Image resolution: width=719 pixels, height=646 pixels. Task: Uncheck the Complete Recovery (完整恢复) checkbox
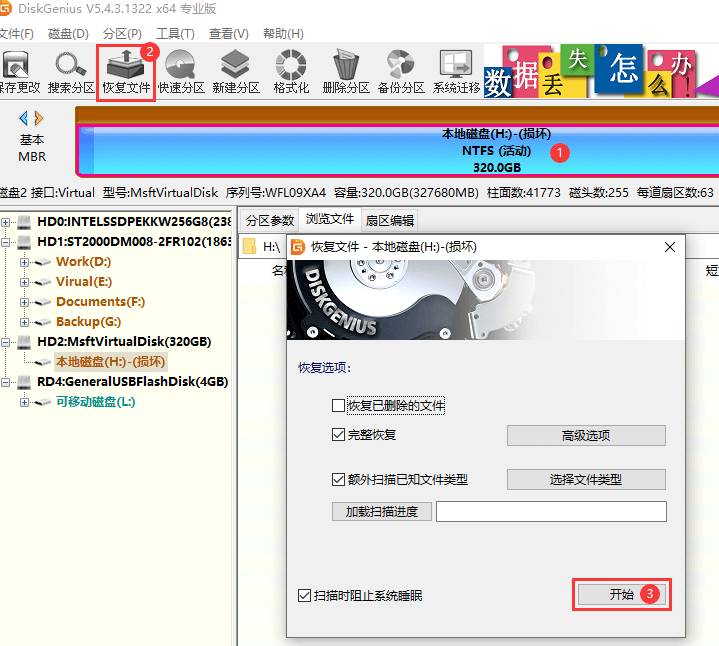coord(338,435)
